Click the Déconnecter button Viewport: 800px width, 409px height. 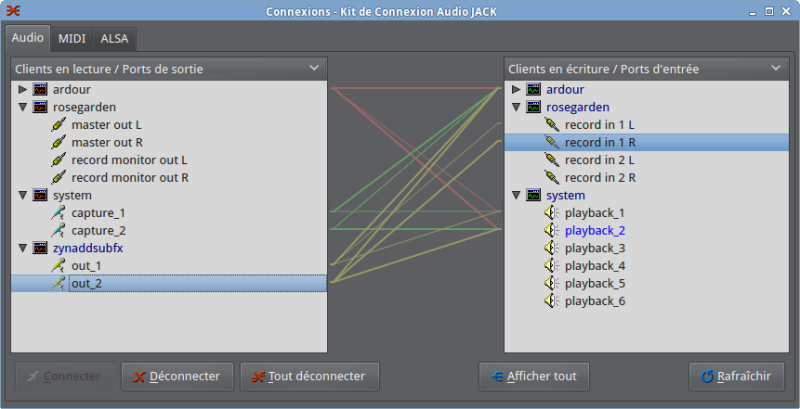[x=177, y=376]
